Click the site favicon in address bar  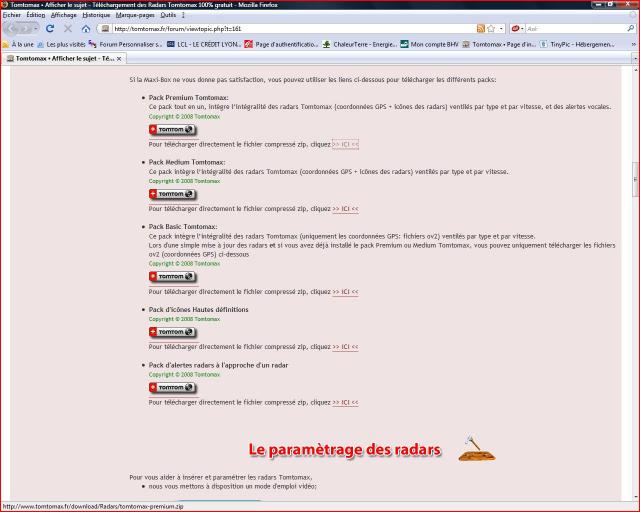coord(105,29)
